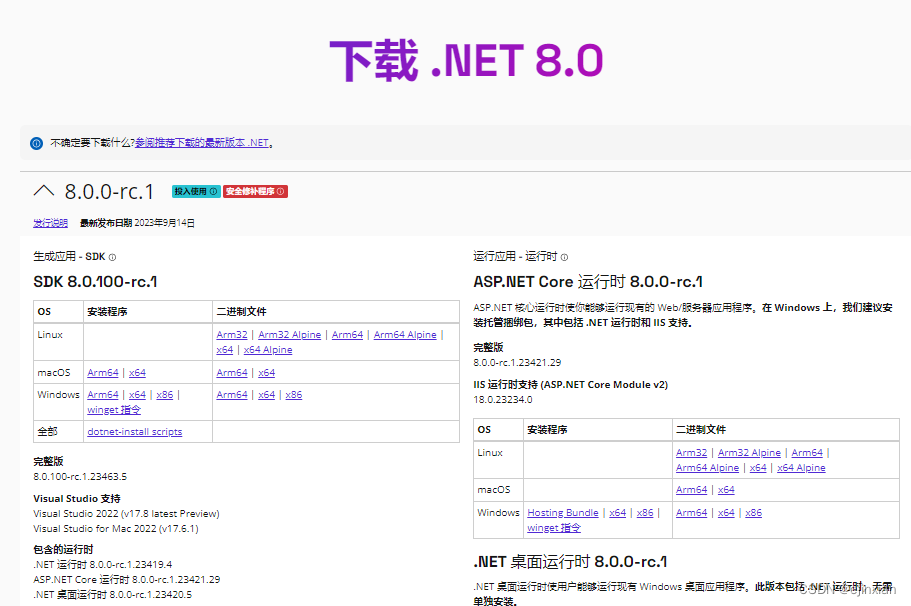
Task: Download SDK Windows x64 binary
Action: 267,395
